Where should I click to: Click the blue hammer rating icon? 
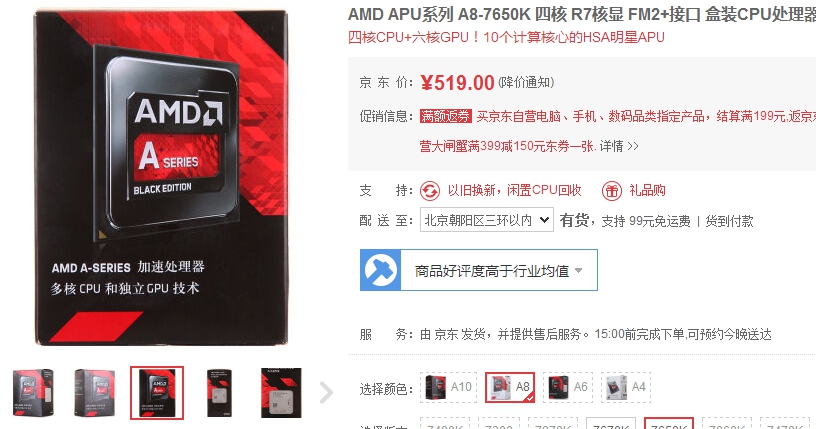381,270
